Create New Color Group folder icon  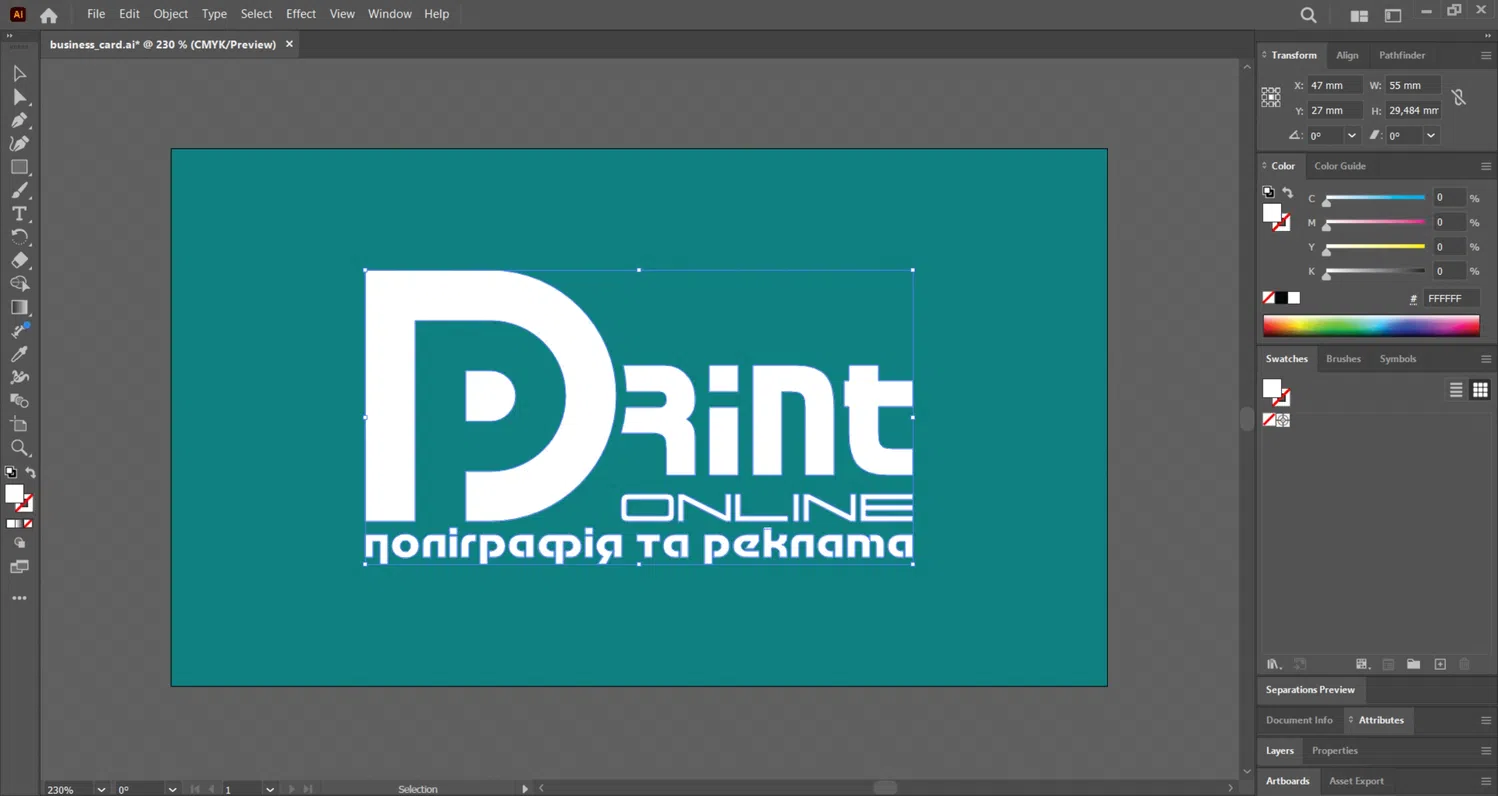pos(1413,664)
